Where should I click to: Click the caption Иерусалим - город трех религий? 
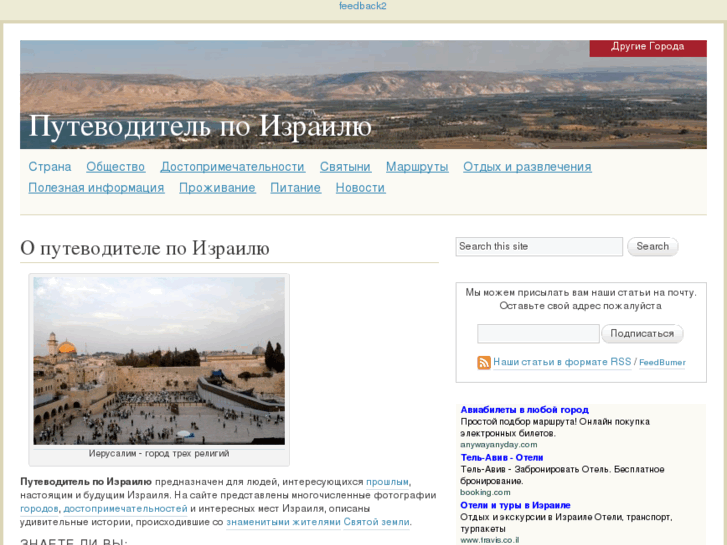159,454
